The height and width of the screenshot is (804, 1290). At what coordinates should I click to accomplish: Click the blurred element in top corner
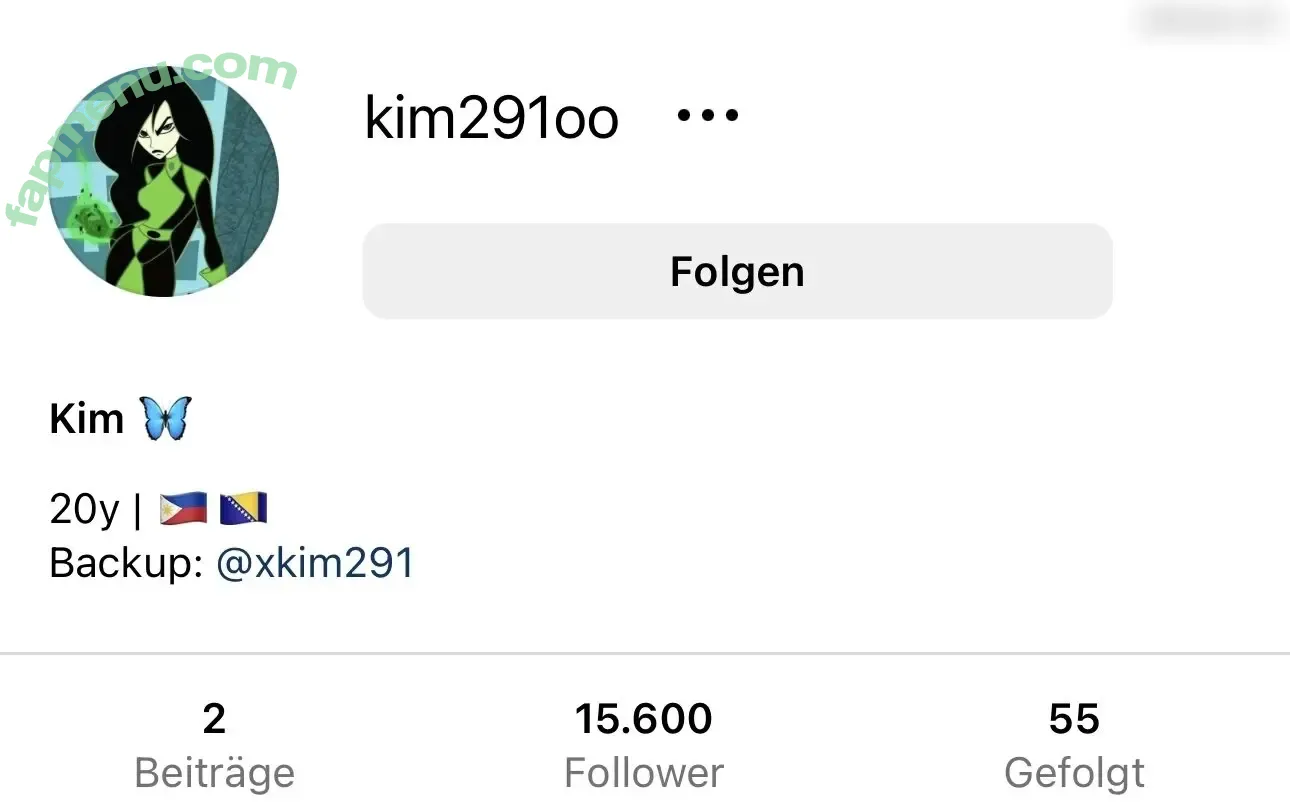(1211, 20)
